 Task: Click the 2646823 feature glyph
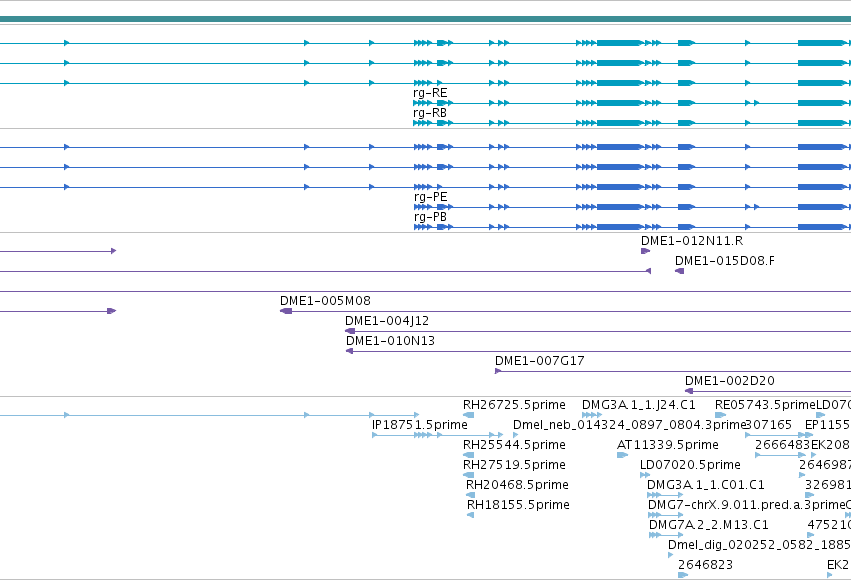[683, 575]
